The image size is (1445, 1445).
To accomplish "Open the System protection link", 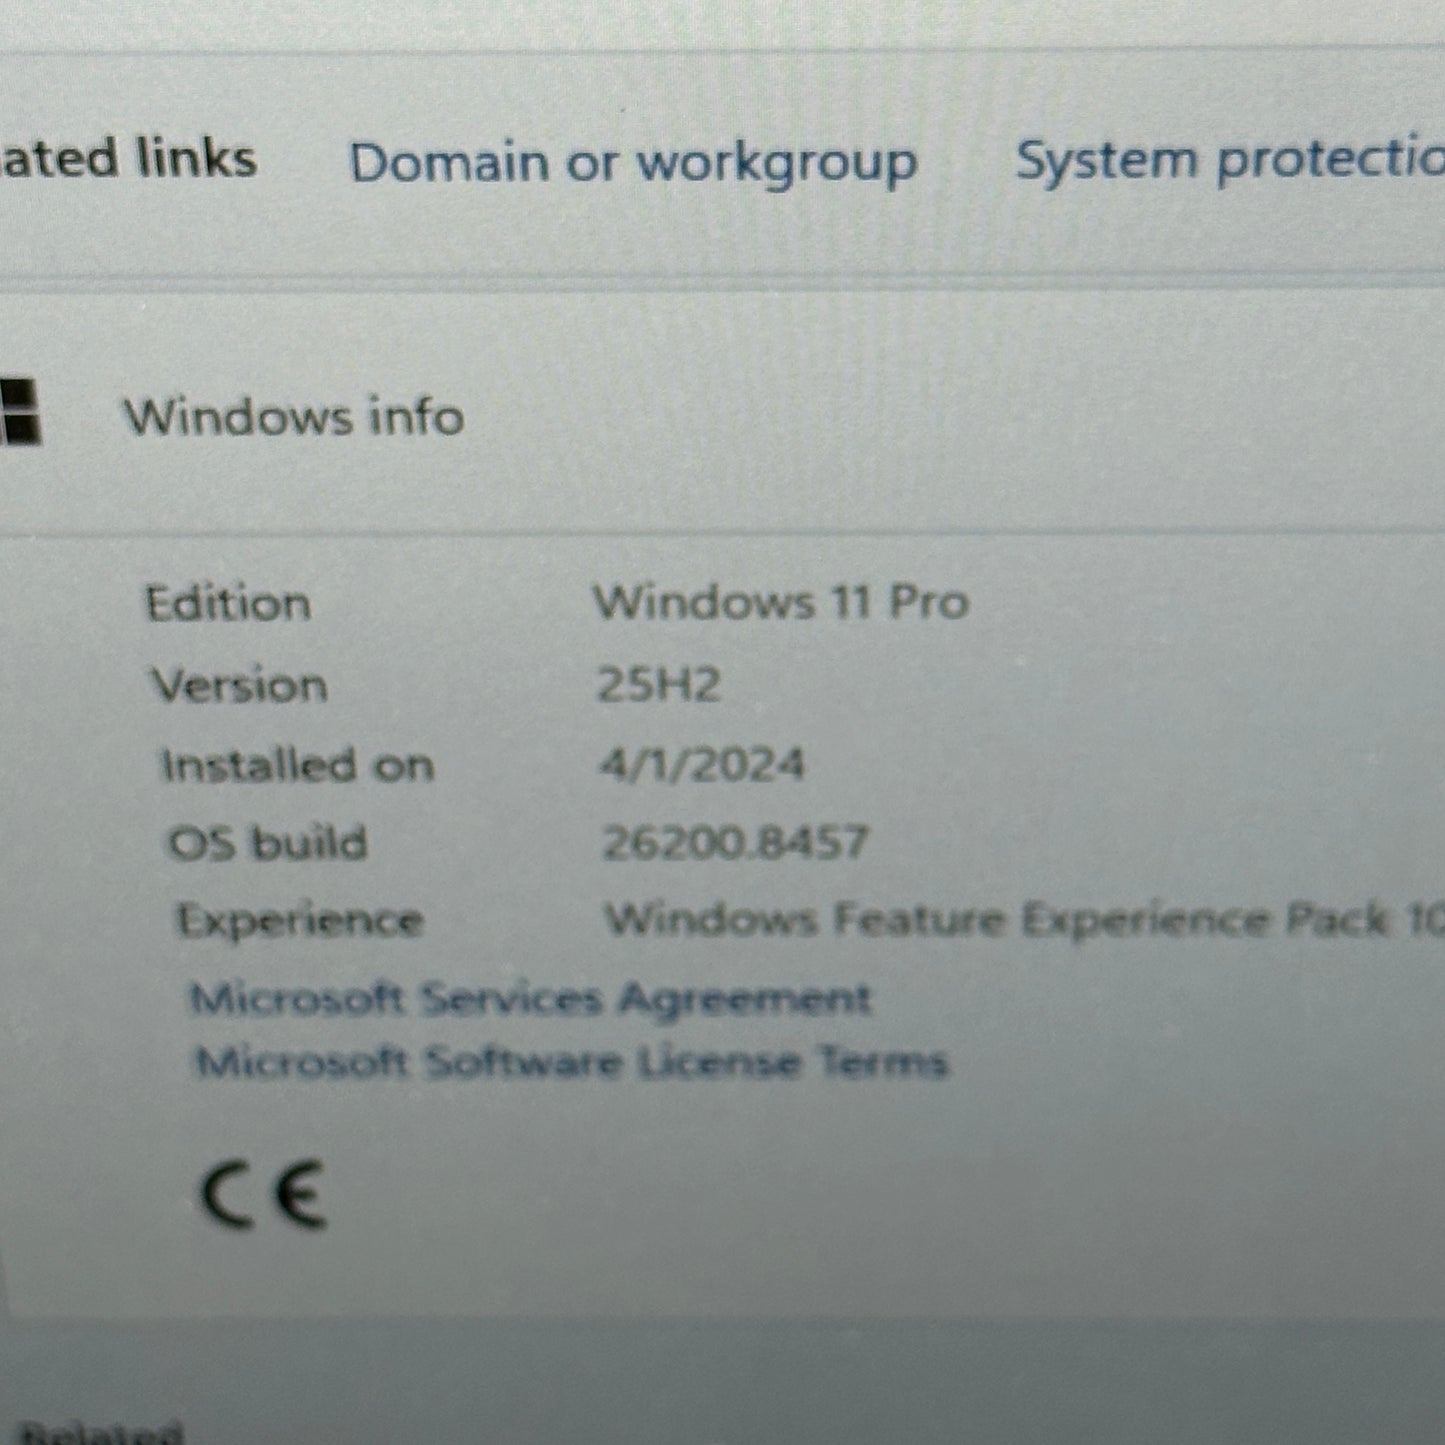I will point(1230,161).
